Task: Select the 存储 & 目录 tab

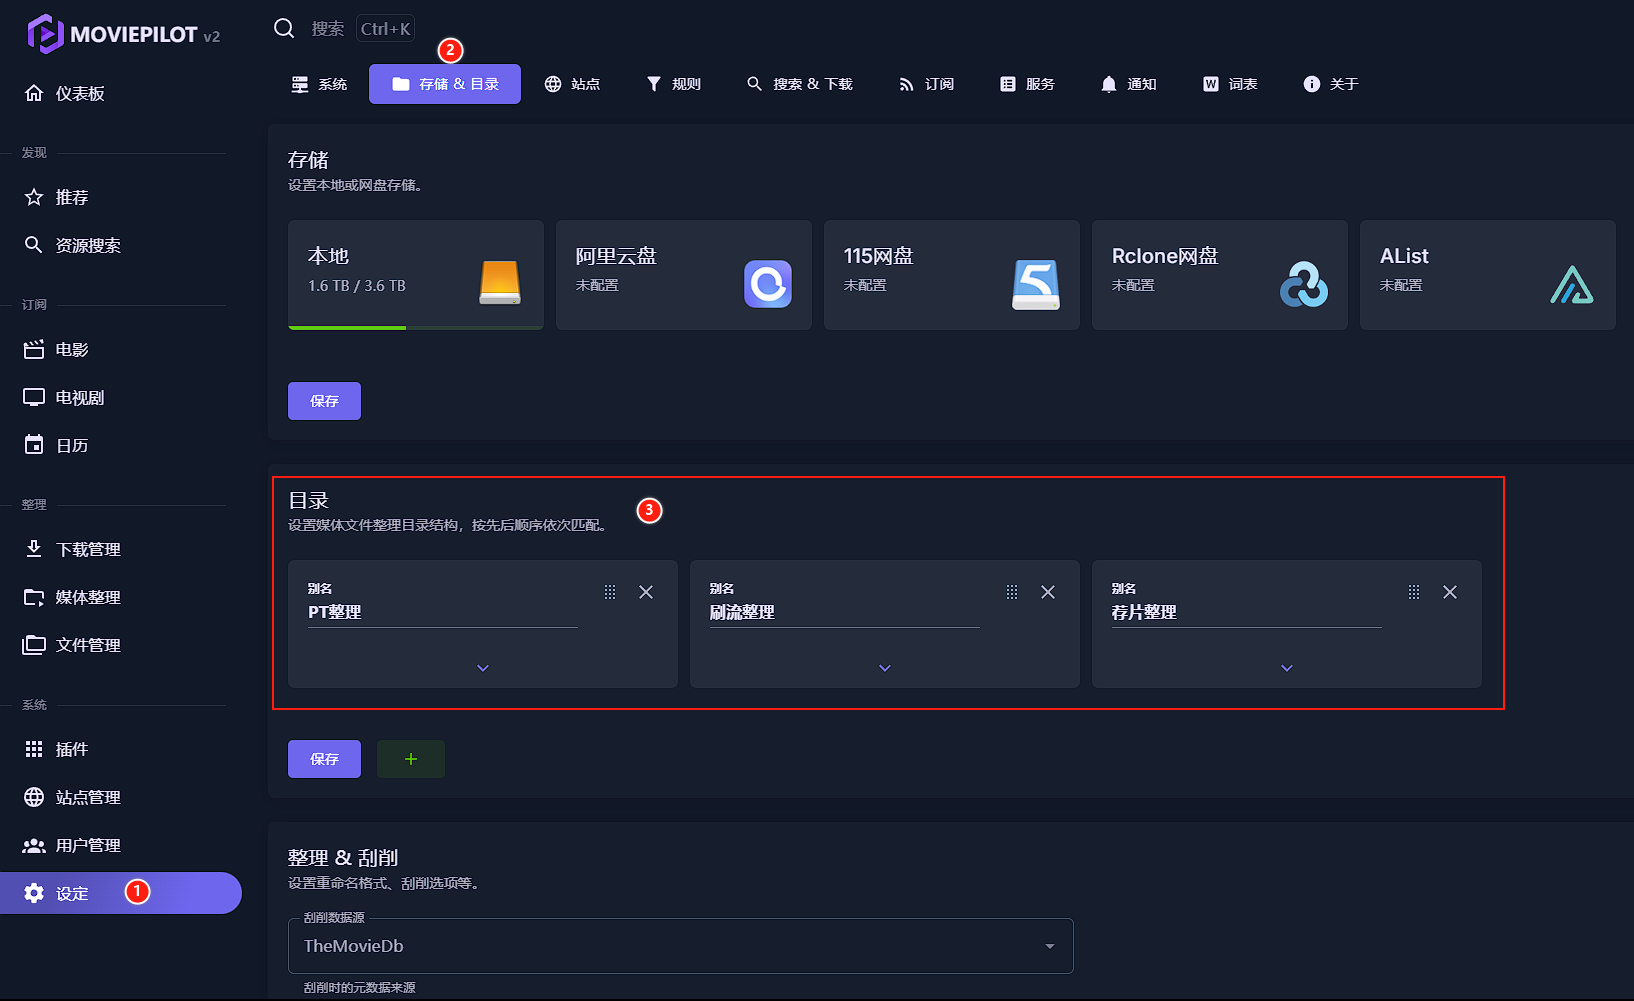Action: tap(445, 84)
